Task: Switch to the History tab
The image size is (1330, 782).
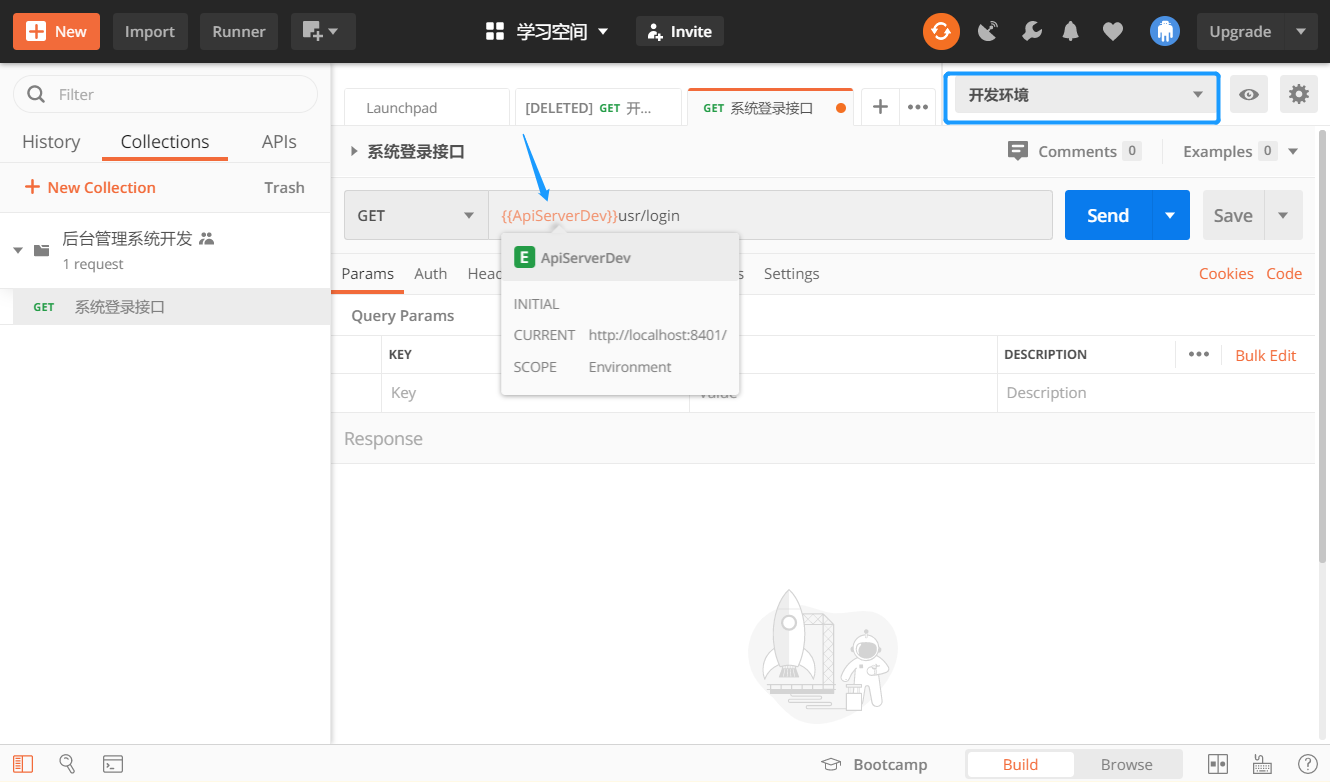Action: coord(51,142)
